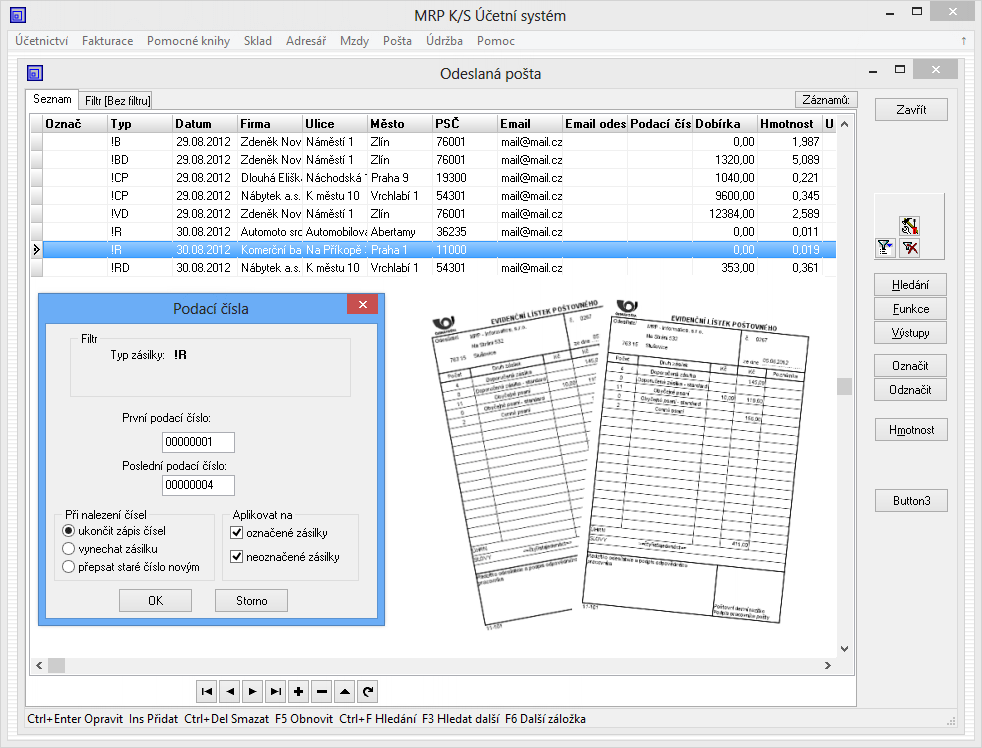This screenshot has width=982, height=748.
Task: Open the Fakturace menu
Action: coord(108,41)
